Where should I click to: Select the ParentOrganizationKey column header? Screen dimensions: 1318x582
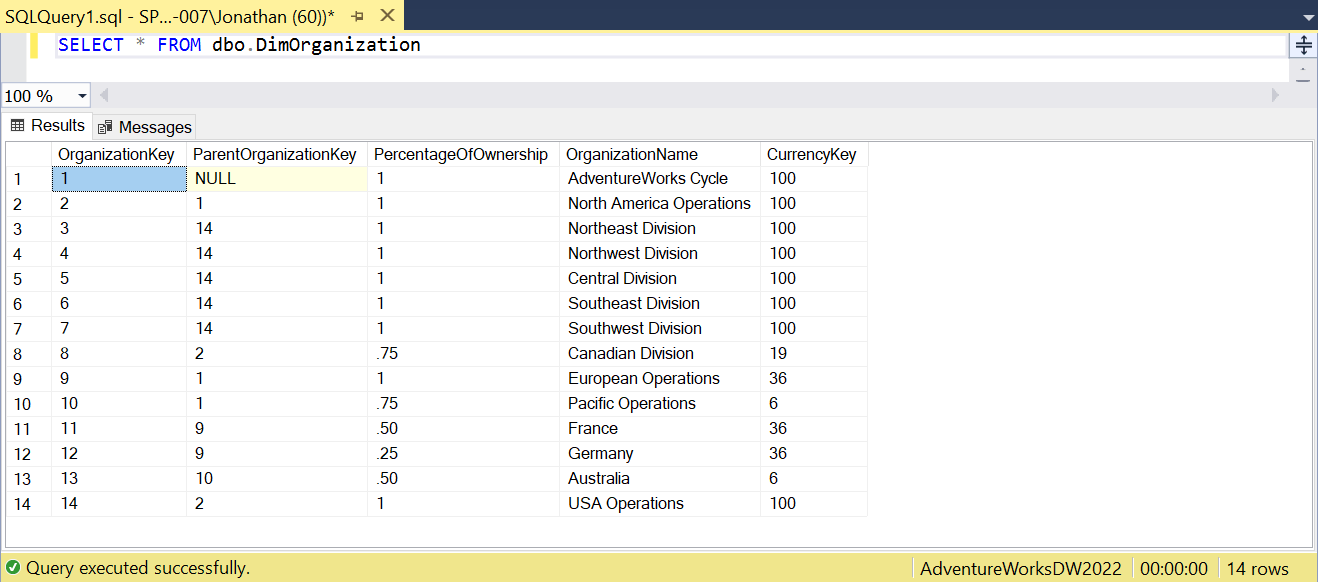[275, 154]
